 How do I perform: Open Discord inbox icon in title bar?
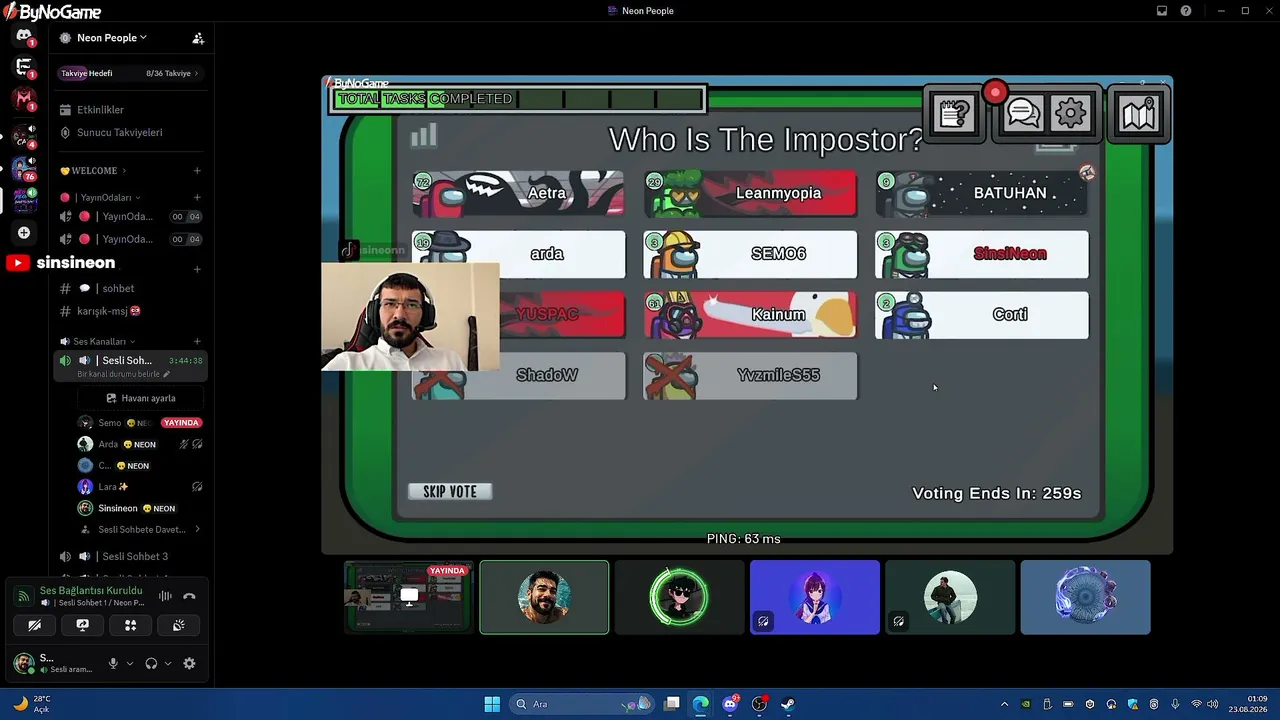(1162, 11)
